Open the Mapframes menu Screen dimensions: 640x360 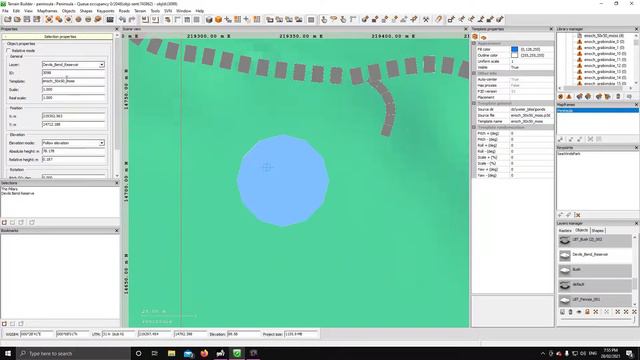tap(47, 11)
